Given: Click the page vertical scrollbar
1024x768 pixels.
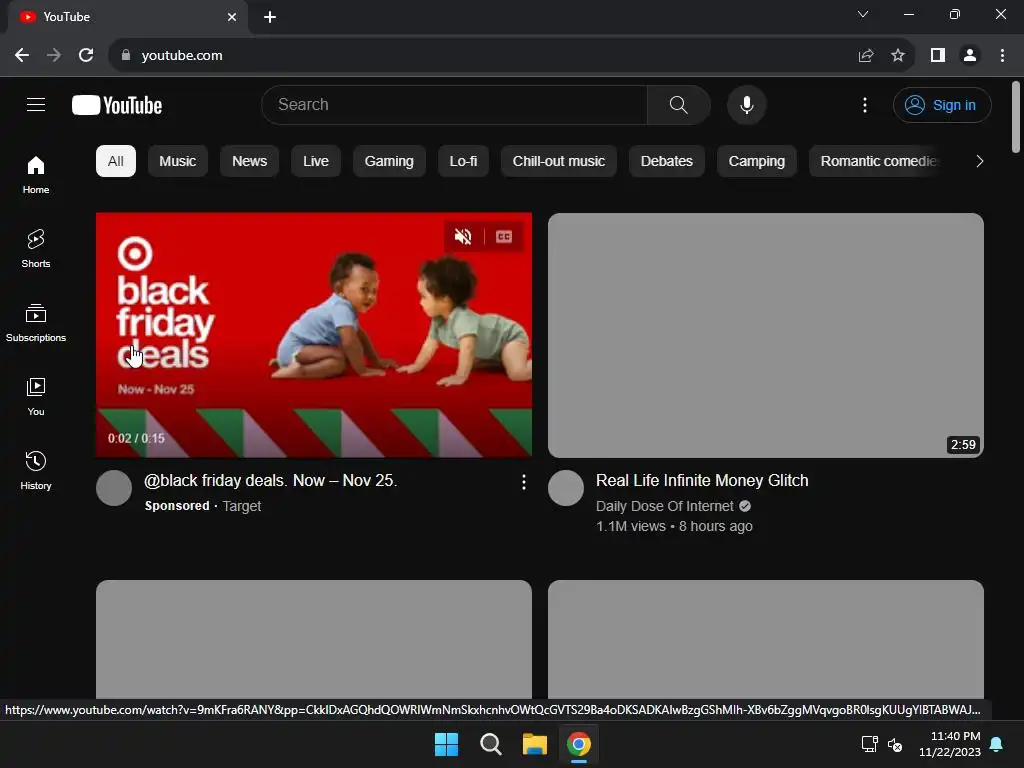Looking at the screenshot, I should (1016, 118).
